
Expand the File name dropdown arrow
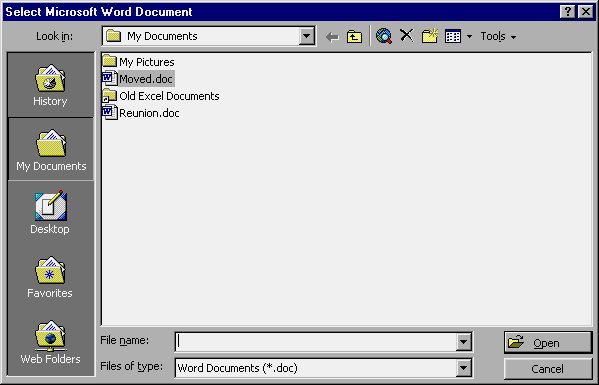(x=463, y=342)
